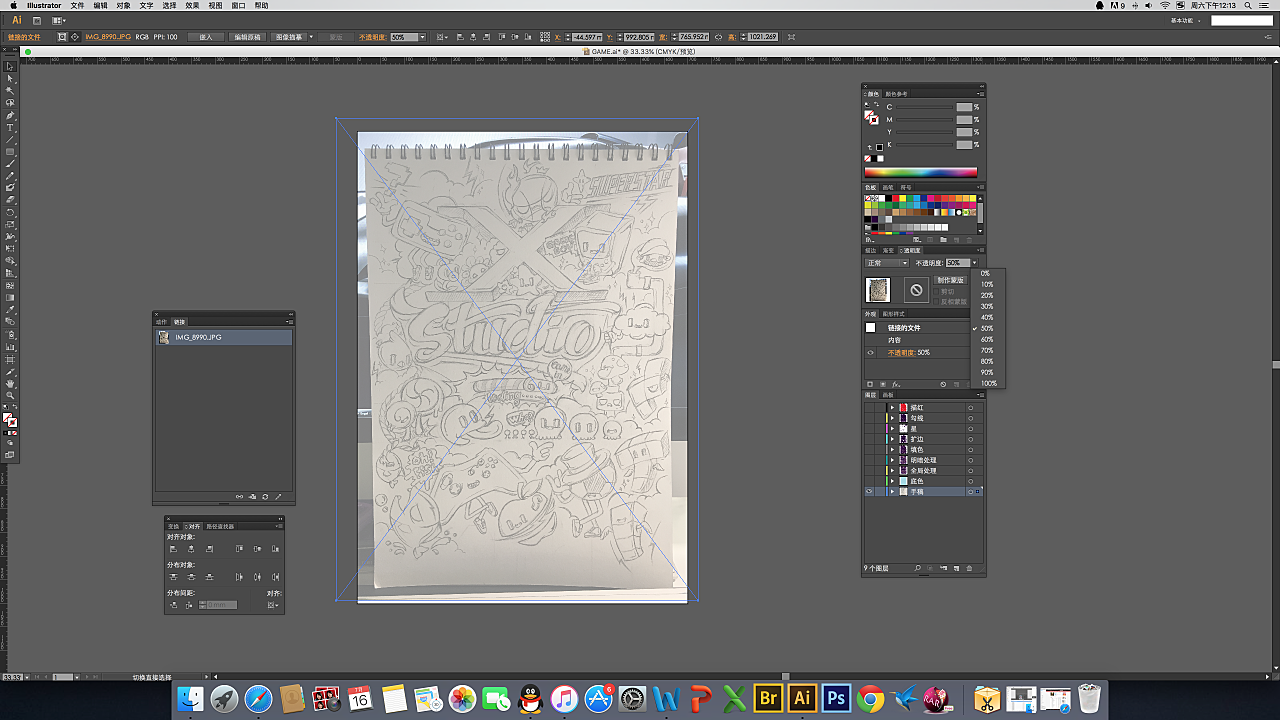Open the 正常 blending mode dropdown
Screen dimensions: 1280x720
point(887,263)
